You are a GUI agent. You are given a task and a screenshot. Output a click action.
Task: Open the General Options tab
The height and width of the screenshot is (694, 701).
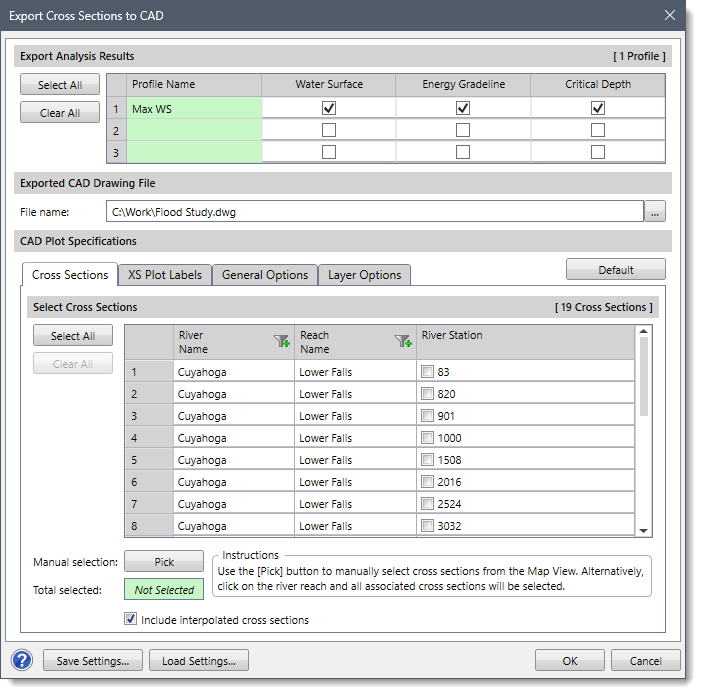265,275
